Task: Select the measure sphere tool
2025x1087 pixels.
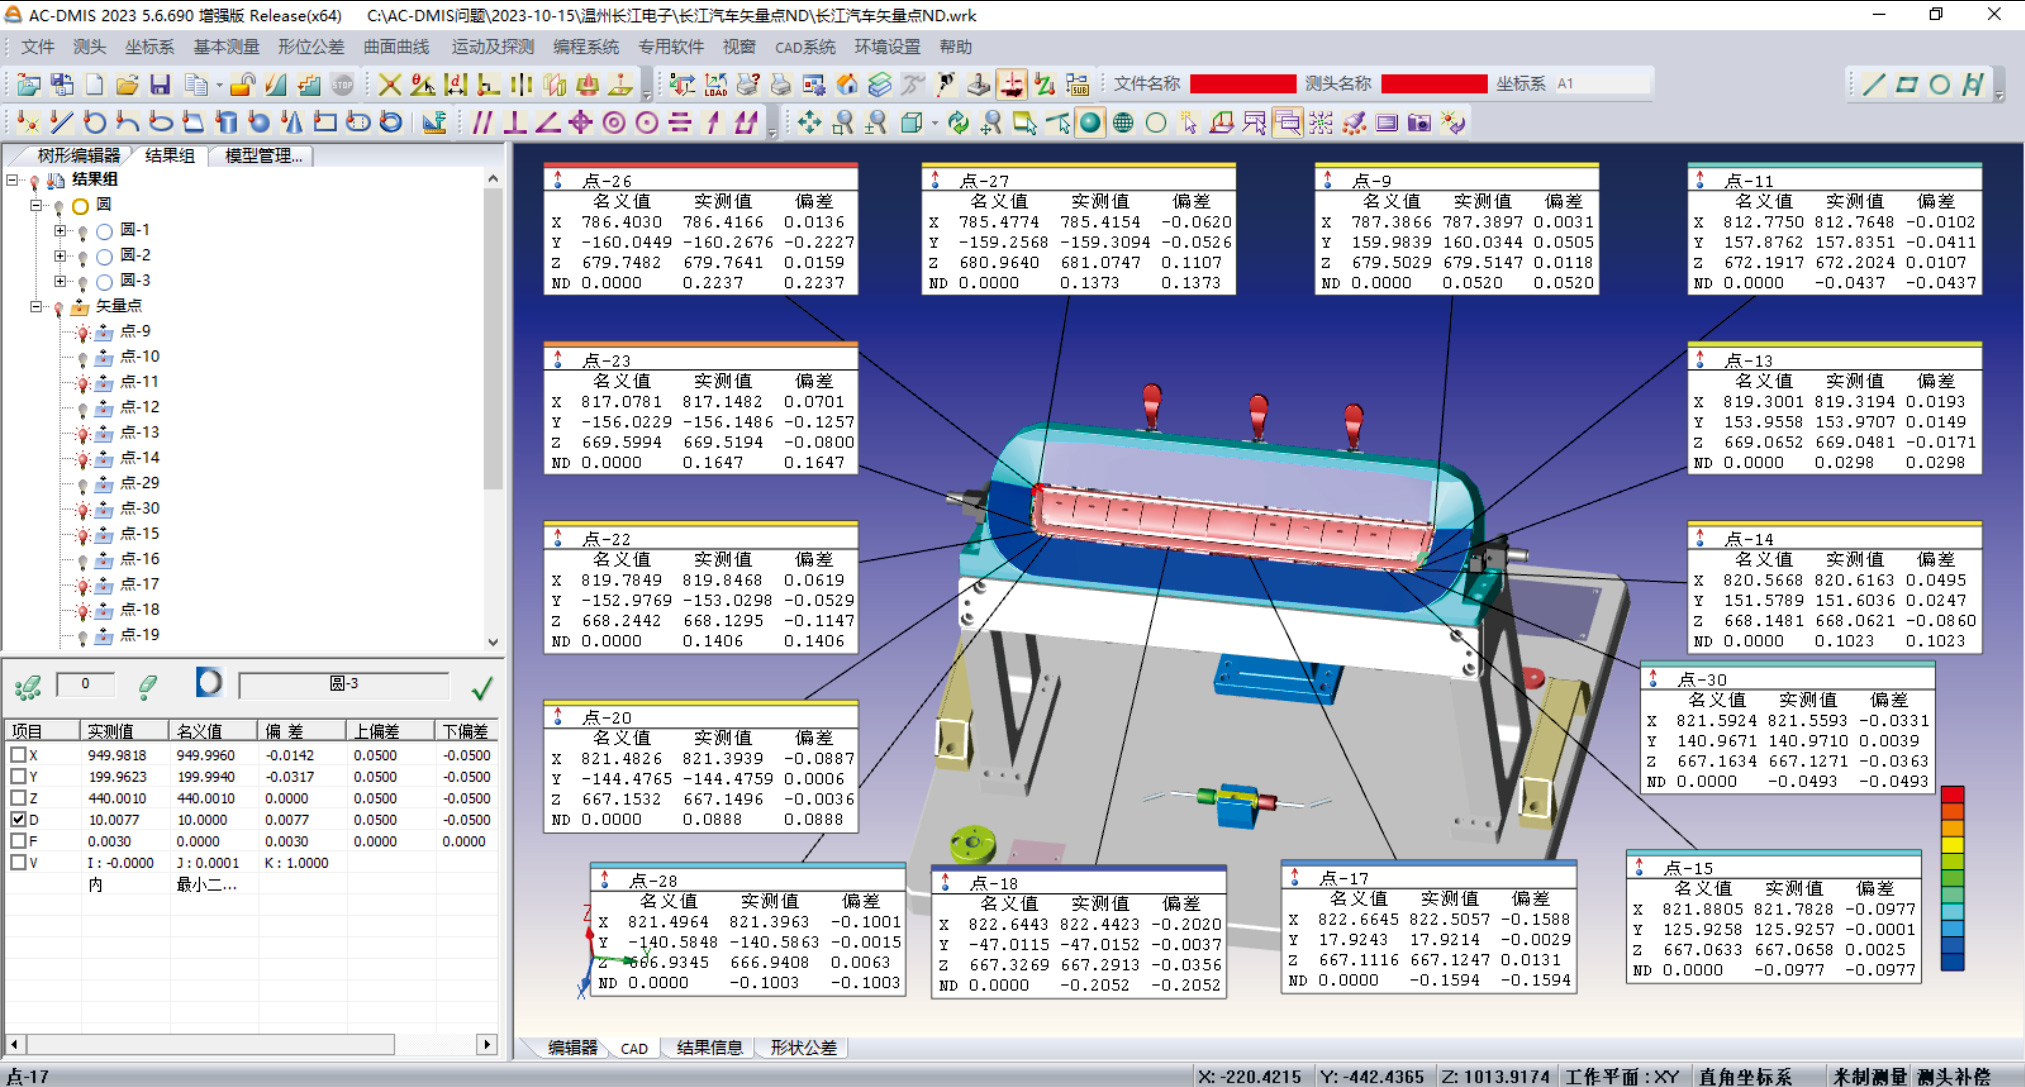Action: pos(259,123)
